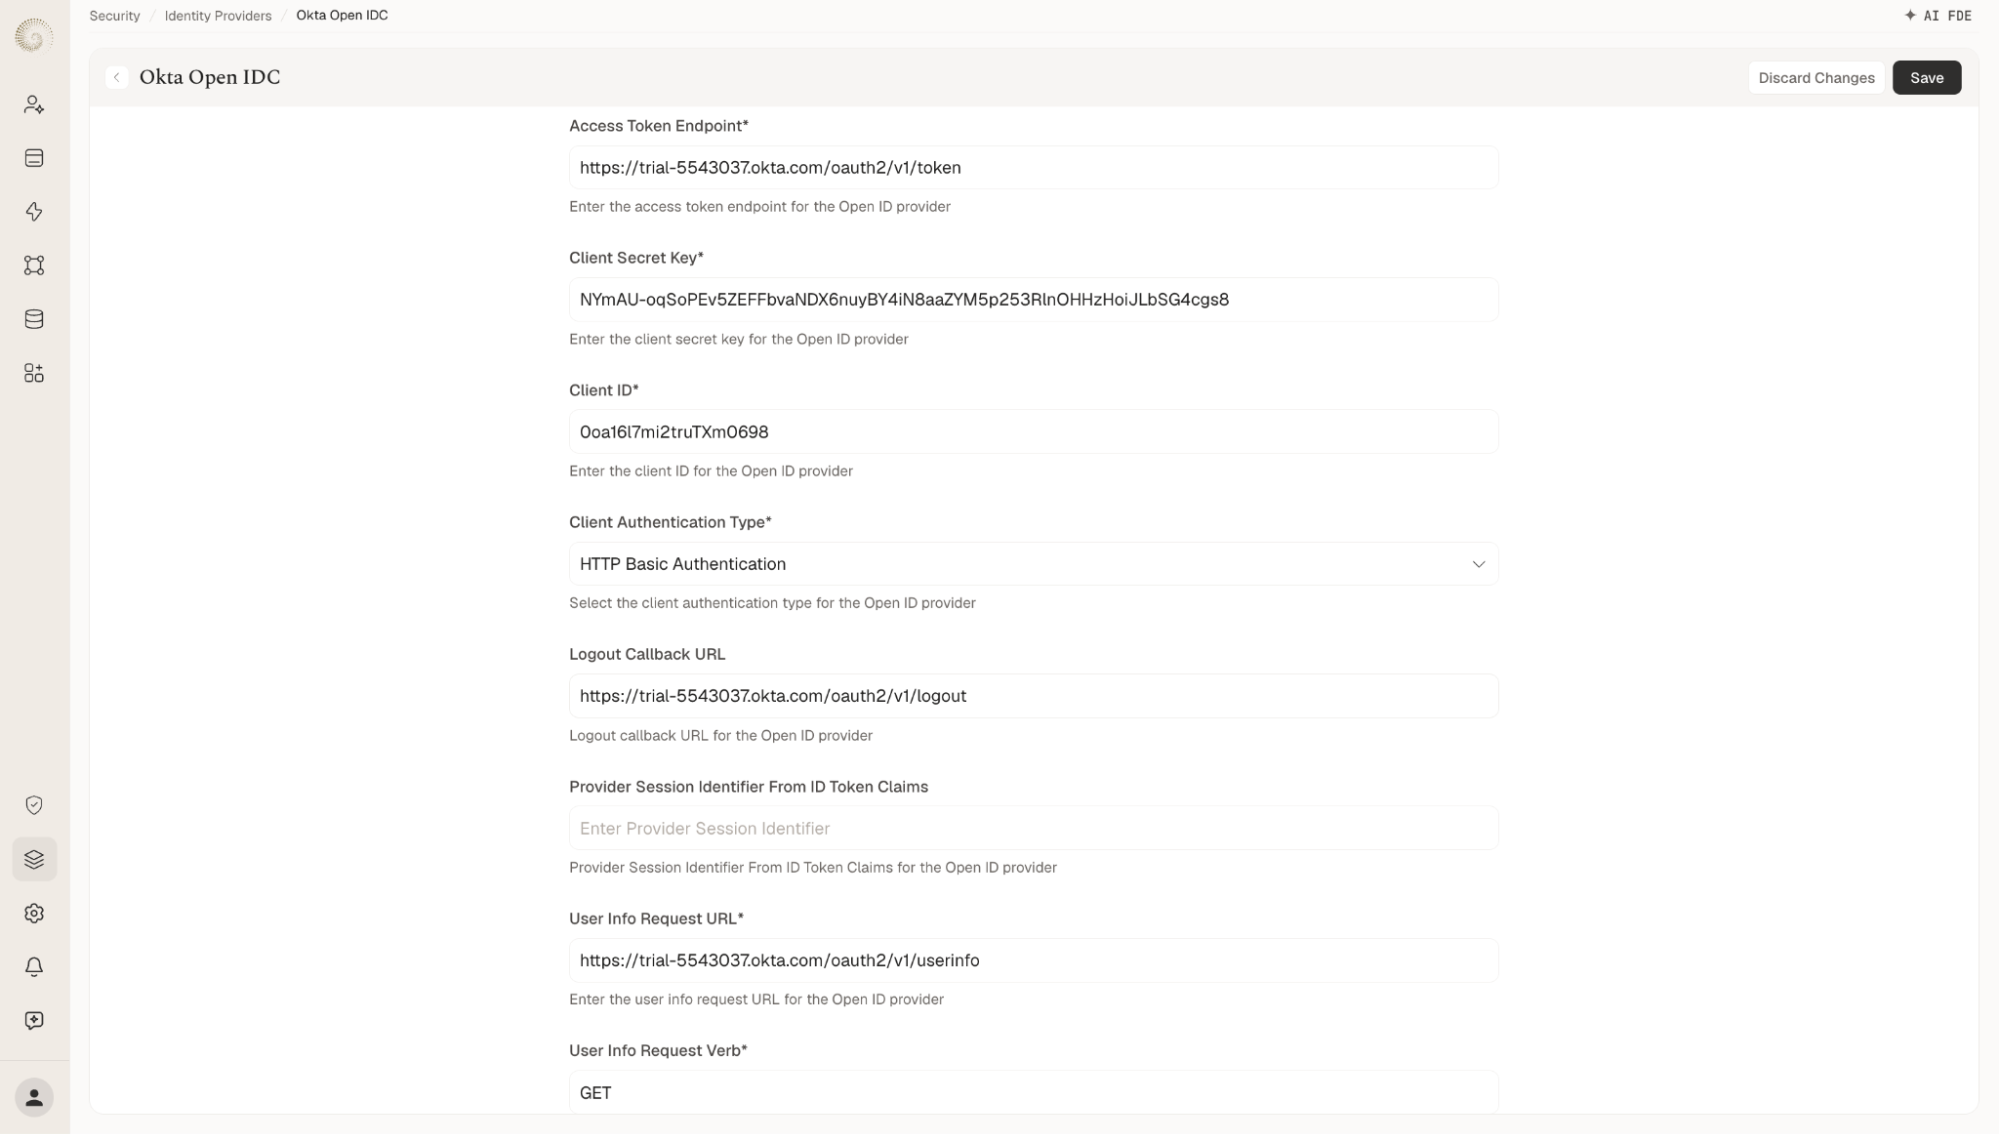This screenshot has height=1135, width=1999.
Task: Click the app logo in the sidebar
Action: pos(34,36)
